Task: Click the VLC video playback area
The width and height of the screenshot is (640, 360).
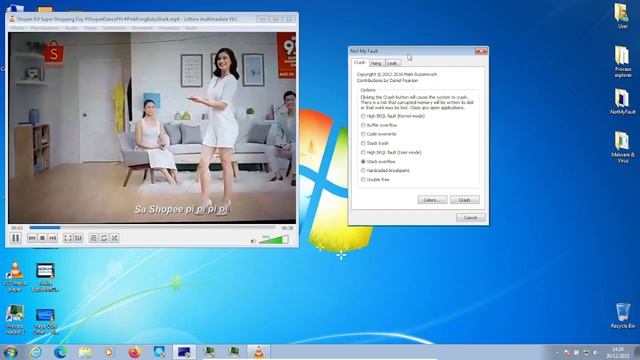Action: pyautogui.click(x=152, y=128)
